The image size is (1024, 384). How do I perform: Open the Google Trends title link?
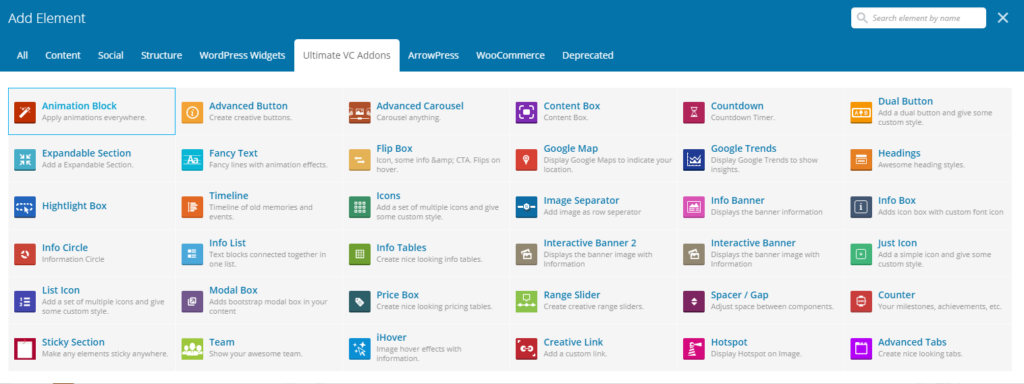click(743, 148)
